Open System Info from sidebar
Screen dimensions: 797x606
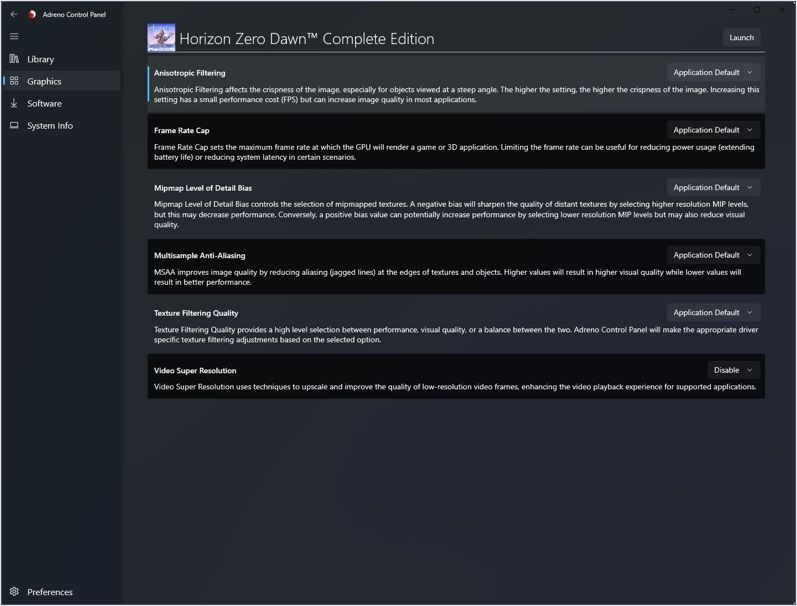(61, 126)
